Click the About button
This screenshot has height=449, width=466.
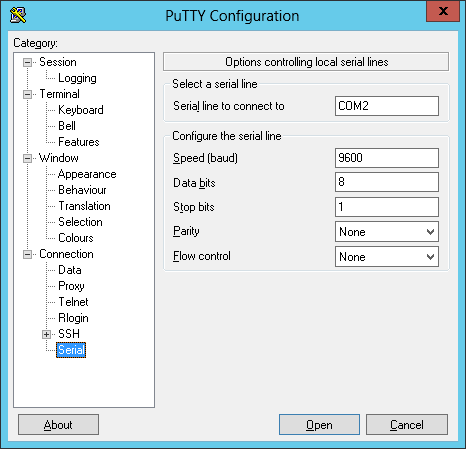[x=58, y=425]
